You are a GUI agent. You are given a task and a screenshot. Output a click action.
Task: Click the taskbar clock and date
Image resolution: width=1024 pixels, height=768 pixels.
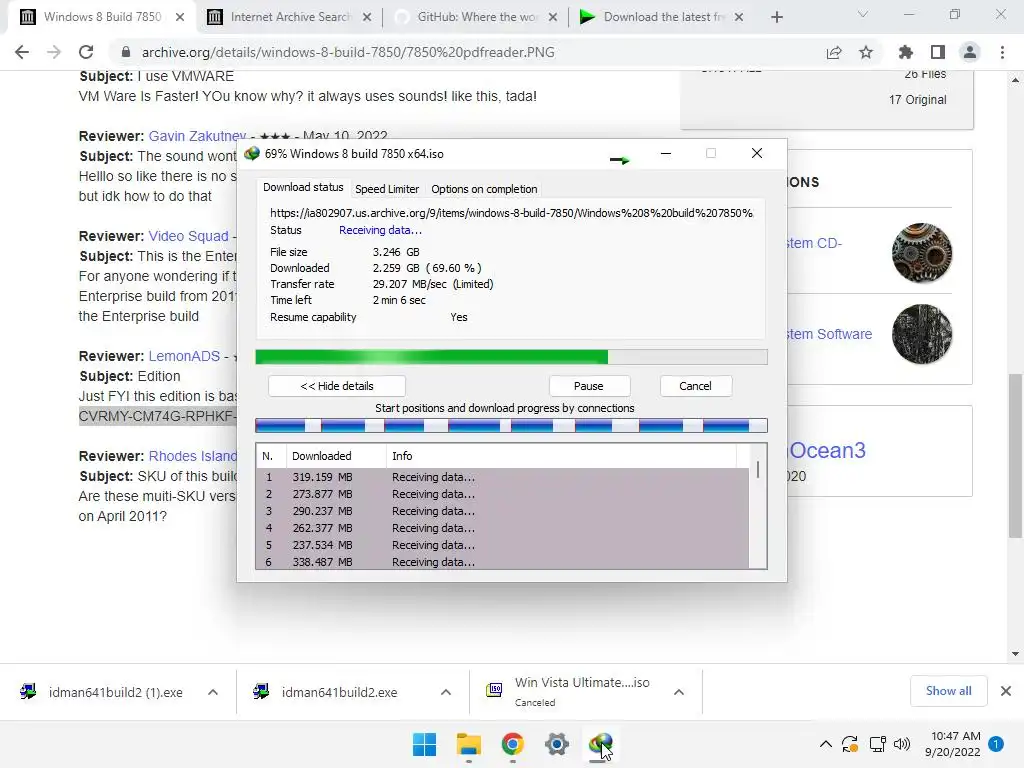pos(953,744)
